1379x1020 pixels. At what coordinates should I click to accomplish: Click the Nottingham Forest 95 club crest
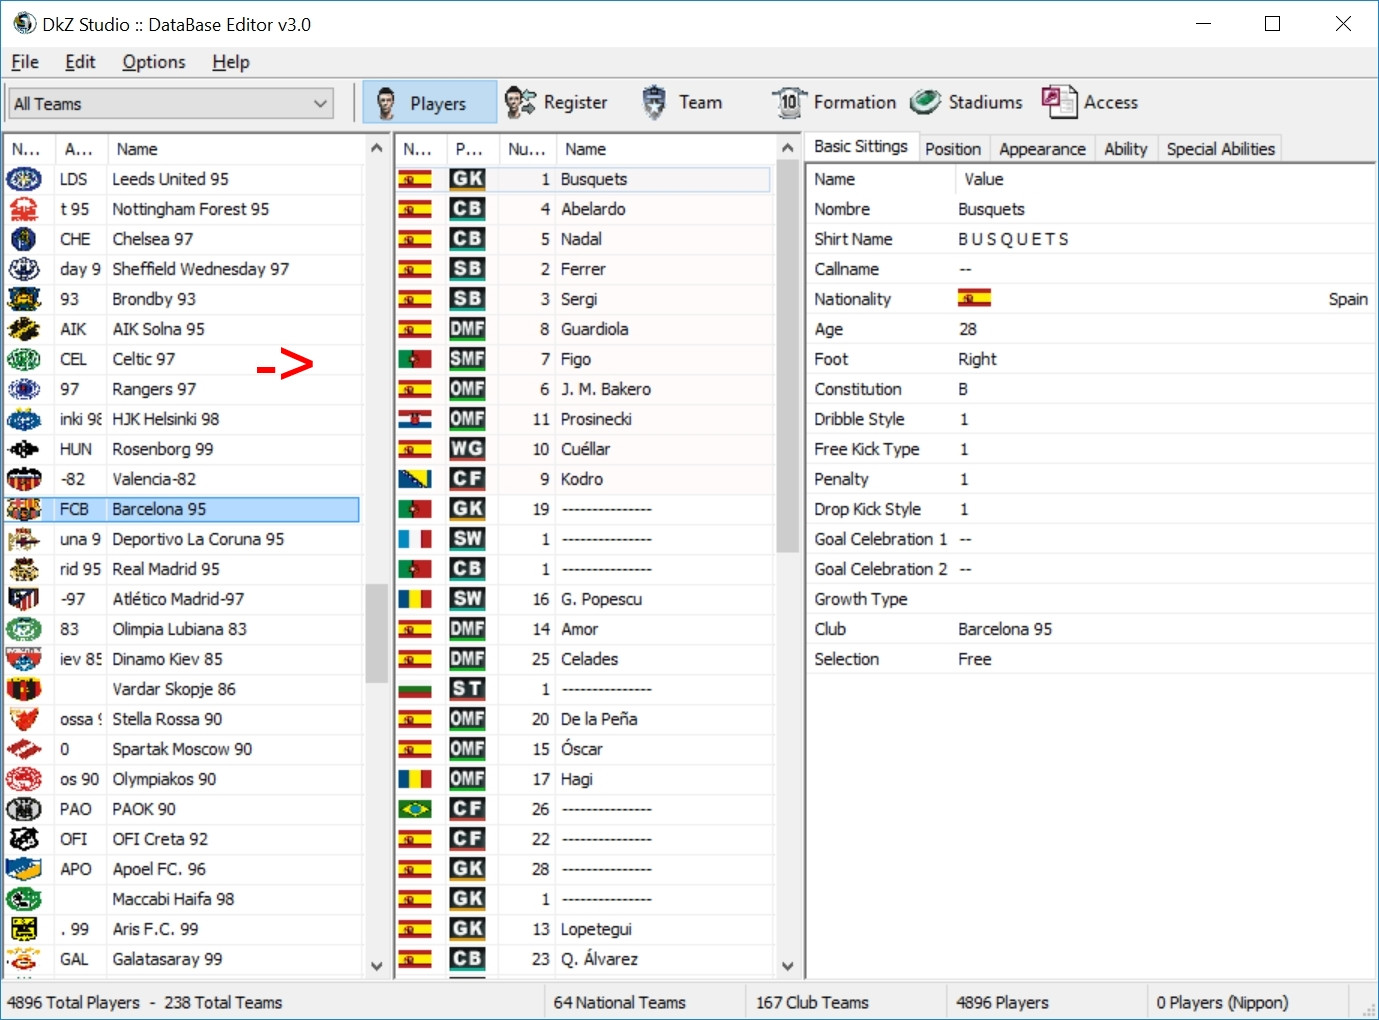(24, 209)
